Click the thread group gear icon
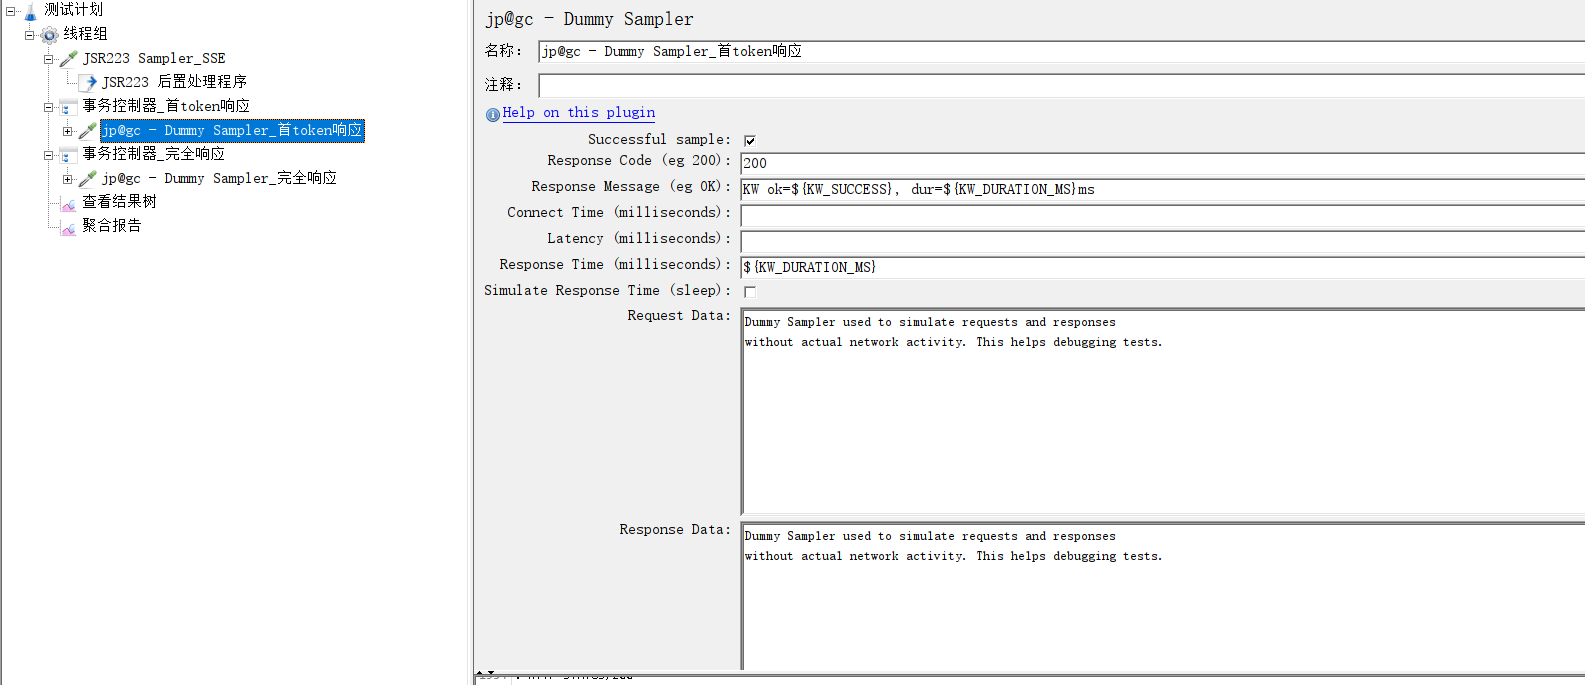This screenshot has height=685, width=1585. [49, 35]
